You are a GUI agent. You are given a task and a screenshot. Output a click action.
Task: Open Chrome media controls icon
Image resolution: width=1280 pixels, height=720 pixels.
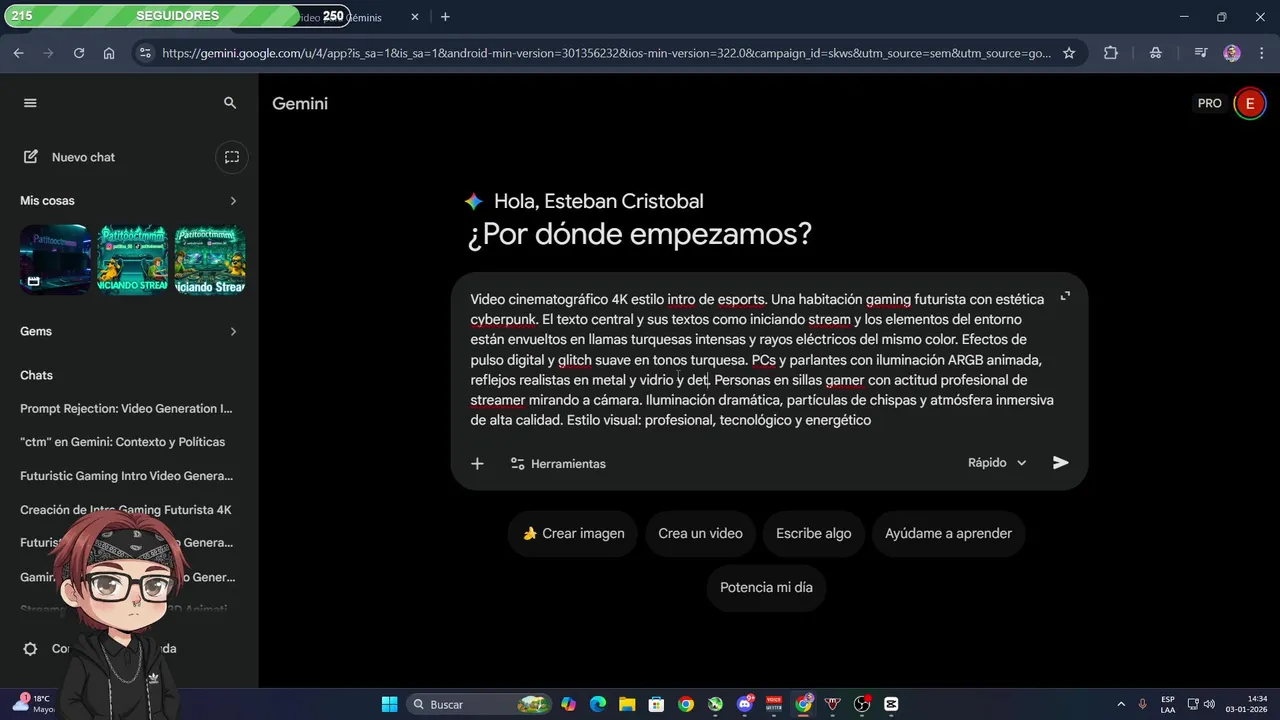(1201, 53)
